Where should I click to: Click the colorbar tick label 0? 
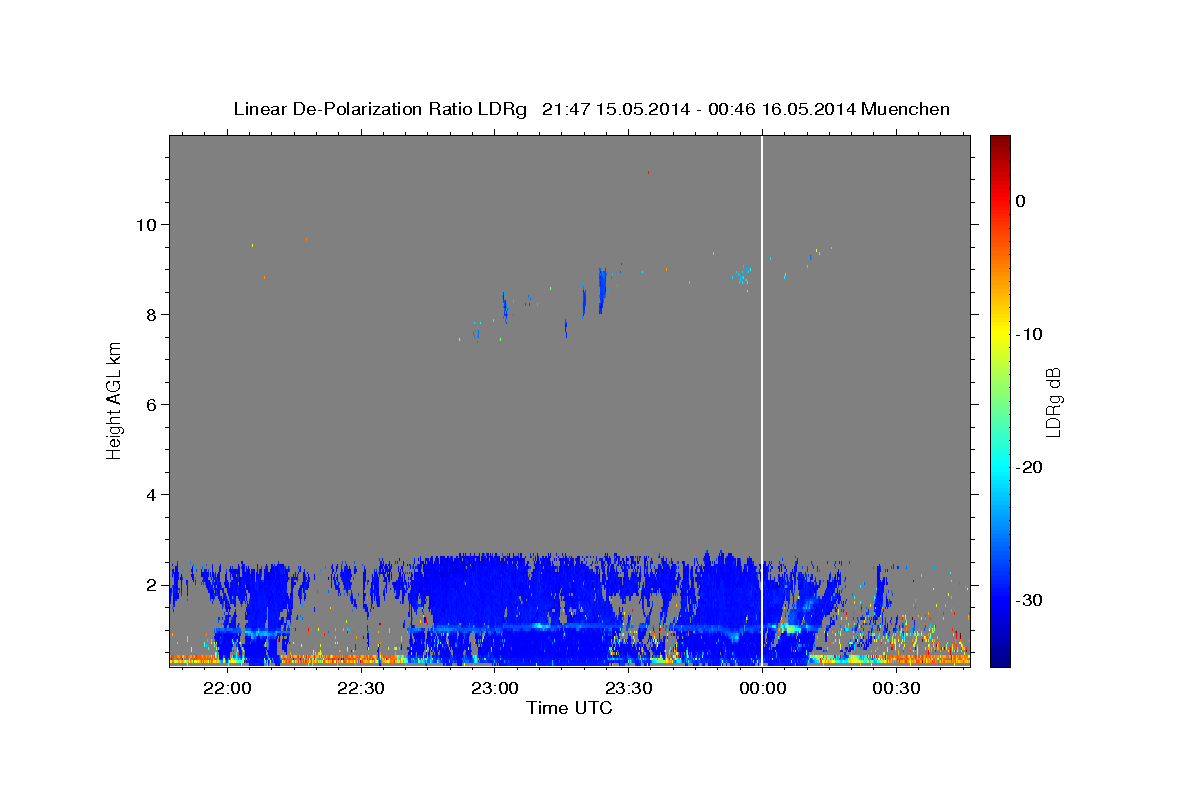click(1021, 201)
